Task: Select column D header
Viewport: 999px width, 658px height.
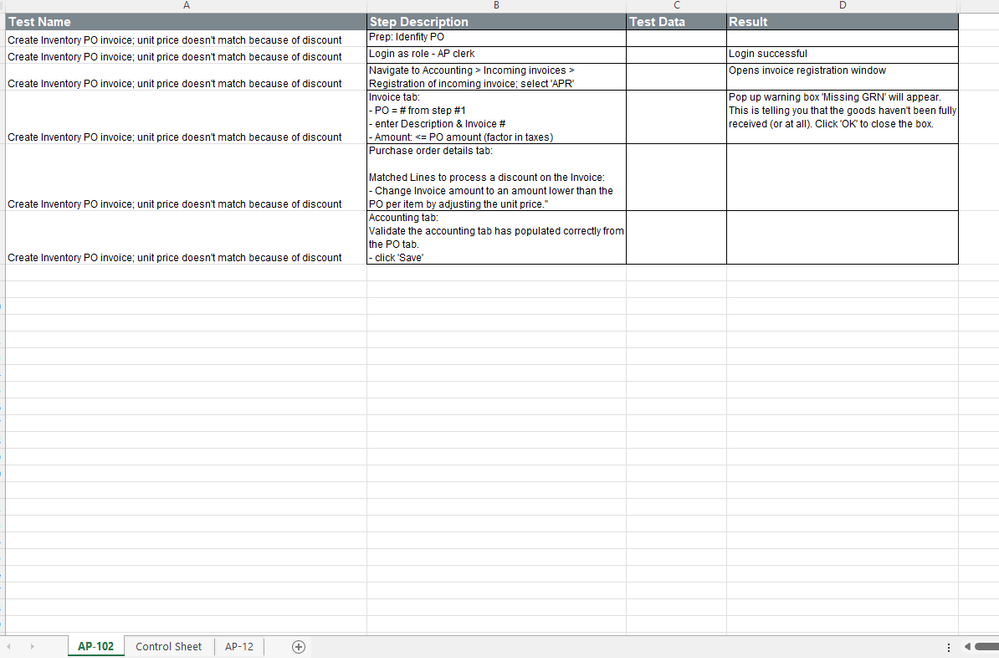Action: tap(842, 5)
